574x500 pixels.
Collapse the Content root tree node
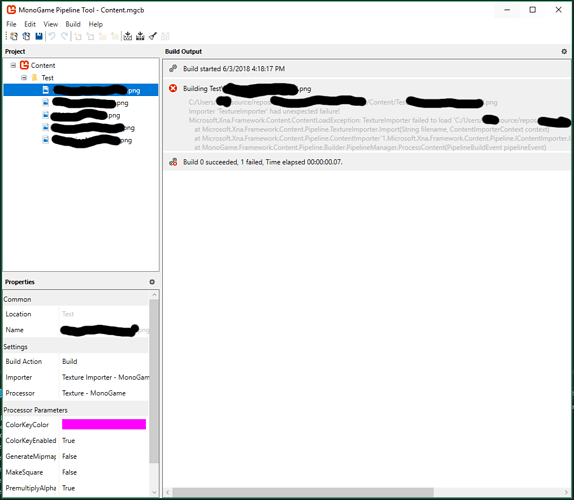[x=13, y=66]
